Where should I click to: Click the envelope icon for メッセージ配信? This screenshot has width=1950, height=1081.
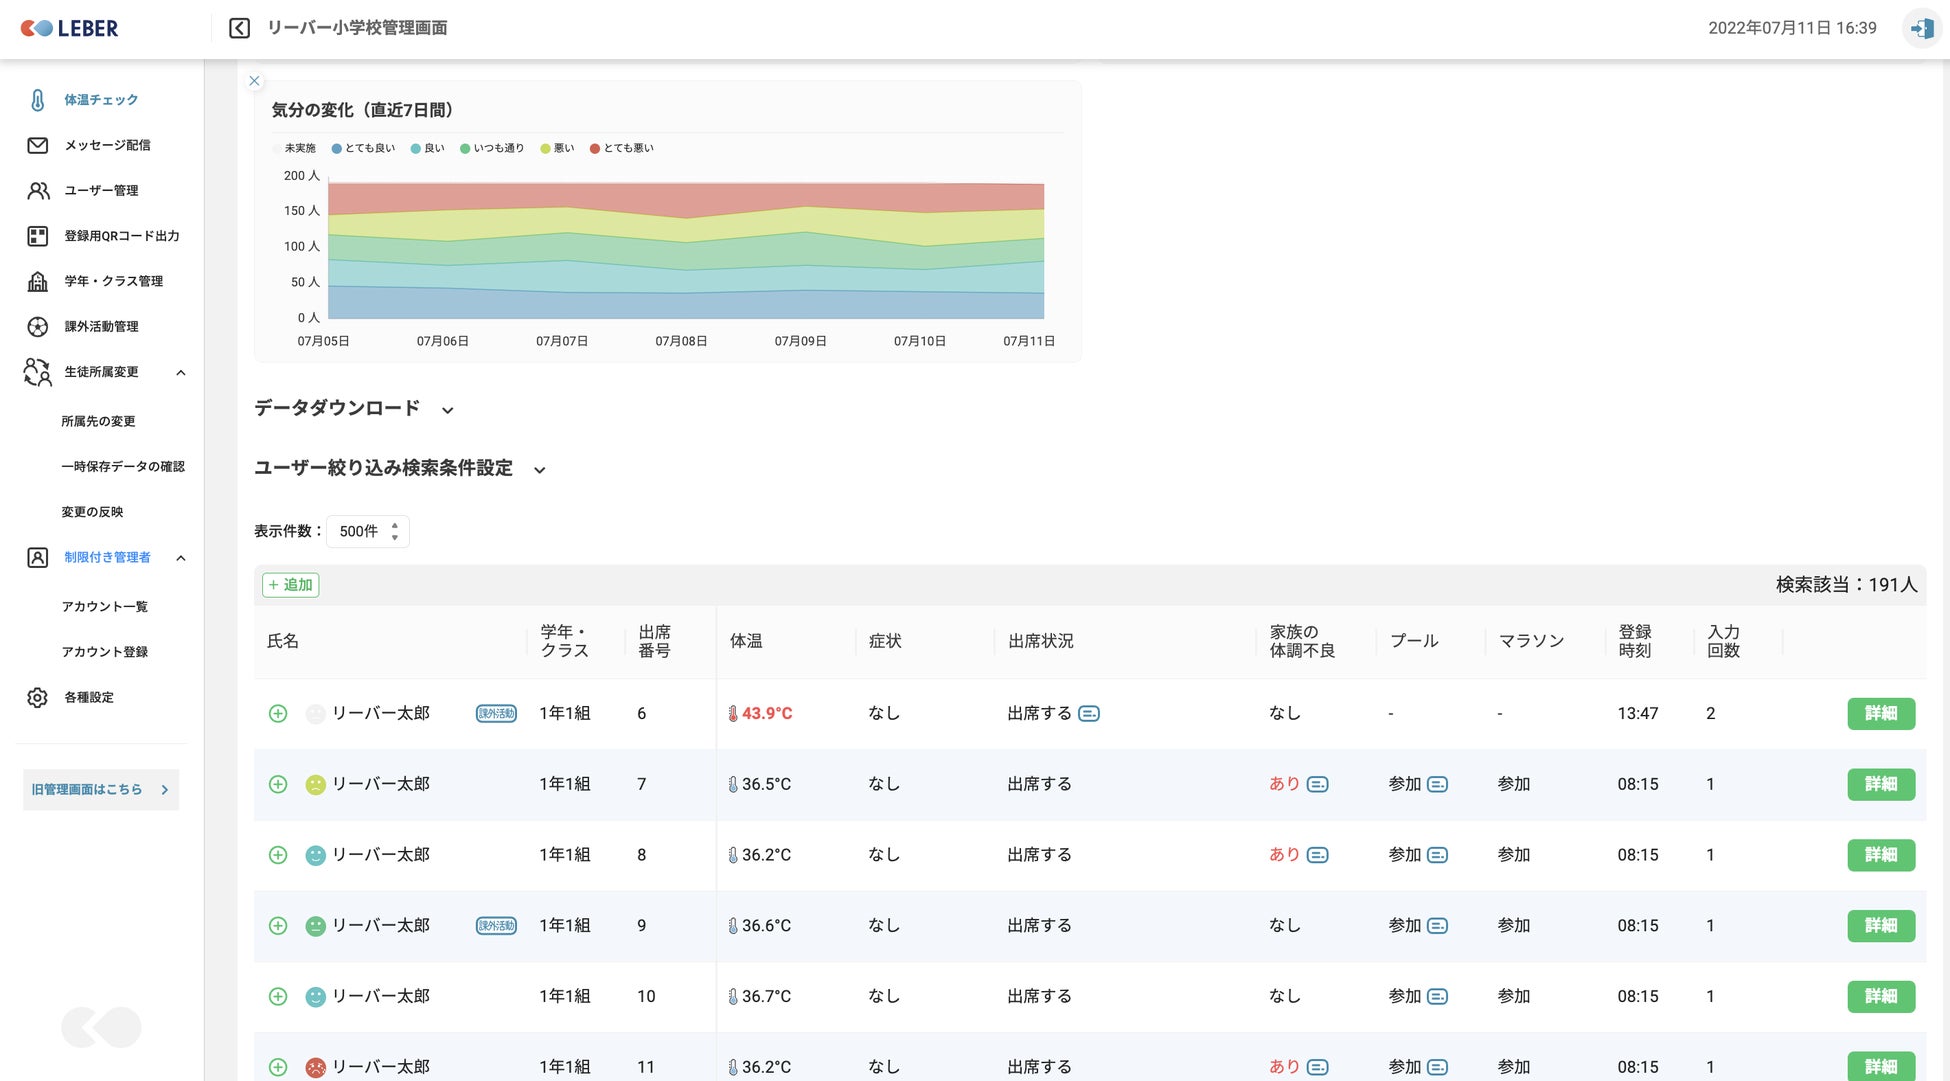click(37, 145)
